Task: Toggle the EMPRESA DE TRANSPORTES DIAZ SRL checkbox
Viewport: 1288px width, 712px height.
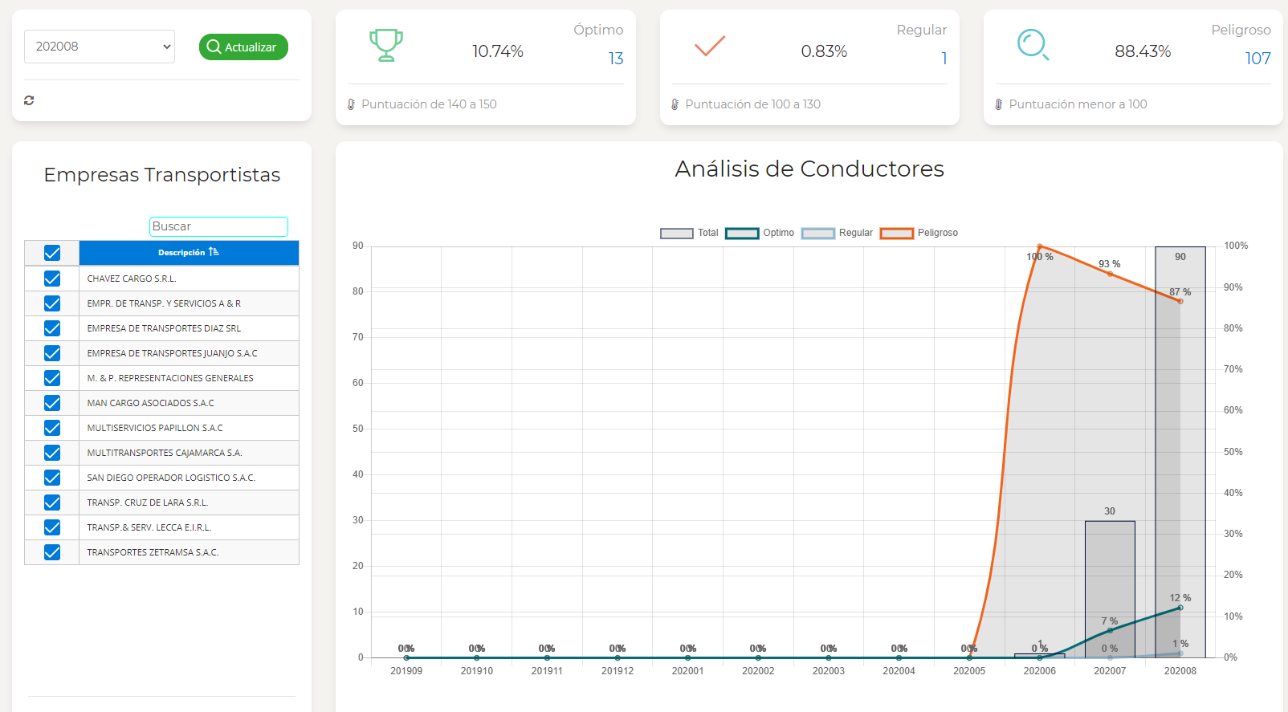Action: coord(52,328)
